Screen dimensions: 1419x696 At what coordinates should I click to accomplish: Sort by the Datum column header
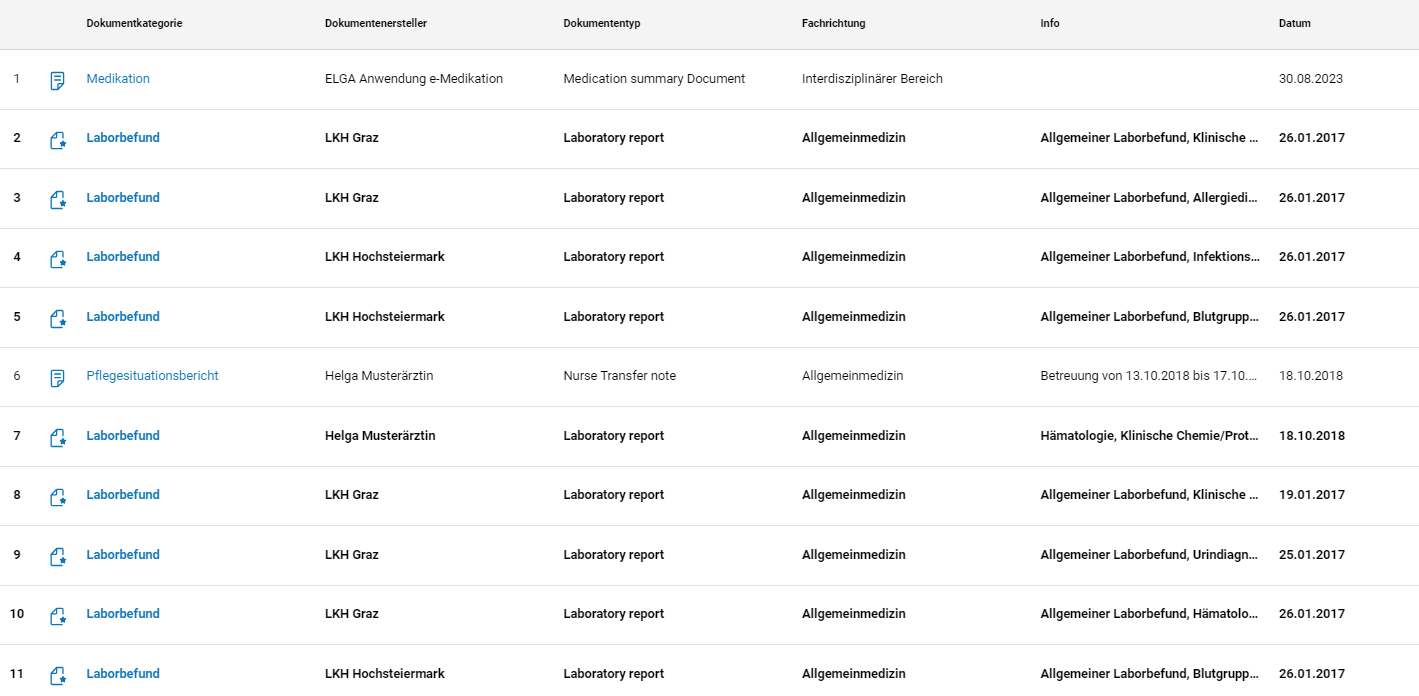tap(1294, 23)
